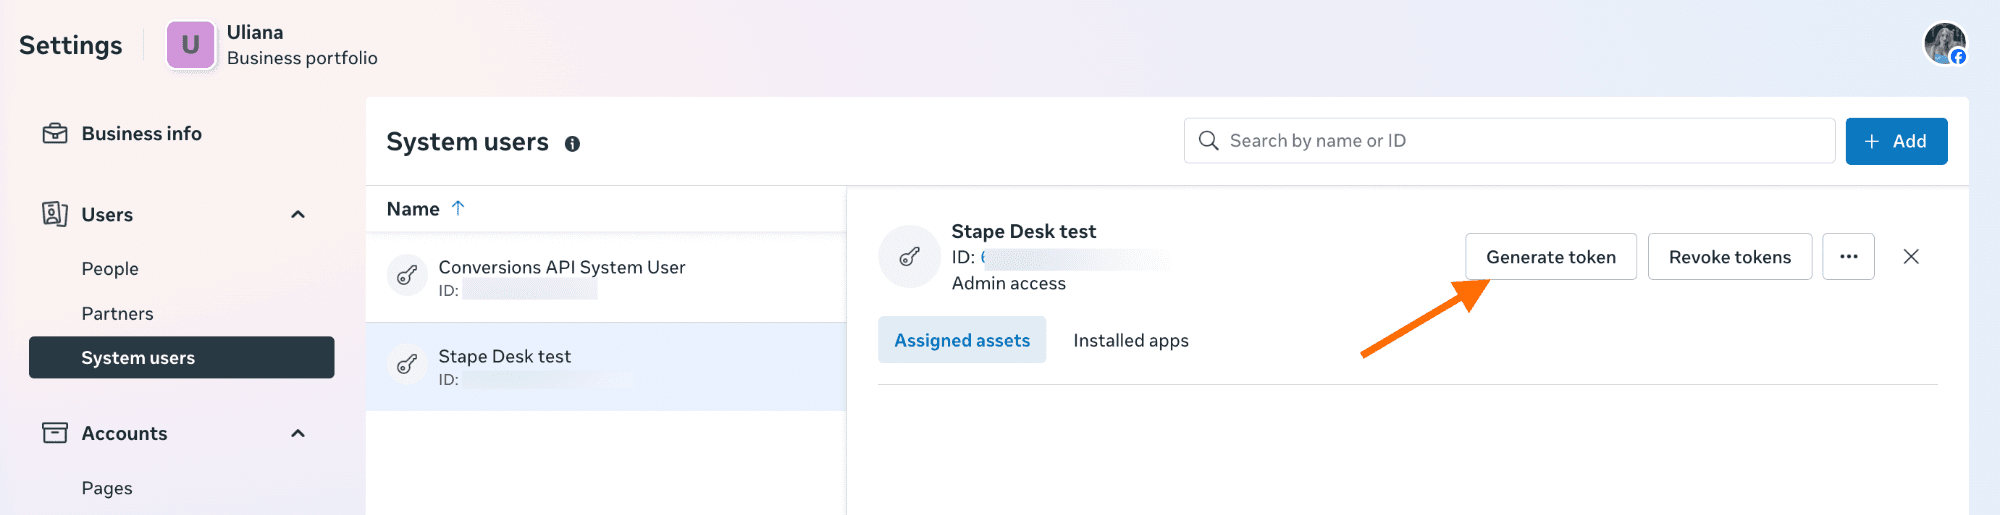Select the Stape Desk test row in list
Viewport: 2000px width, 515px height.
[606, 366]
